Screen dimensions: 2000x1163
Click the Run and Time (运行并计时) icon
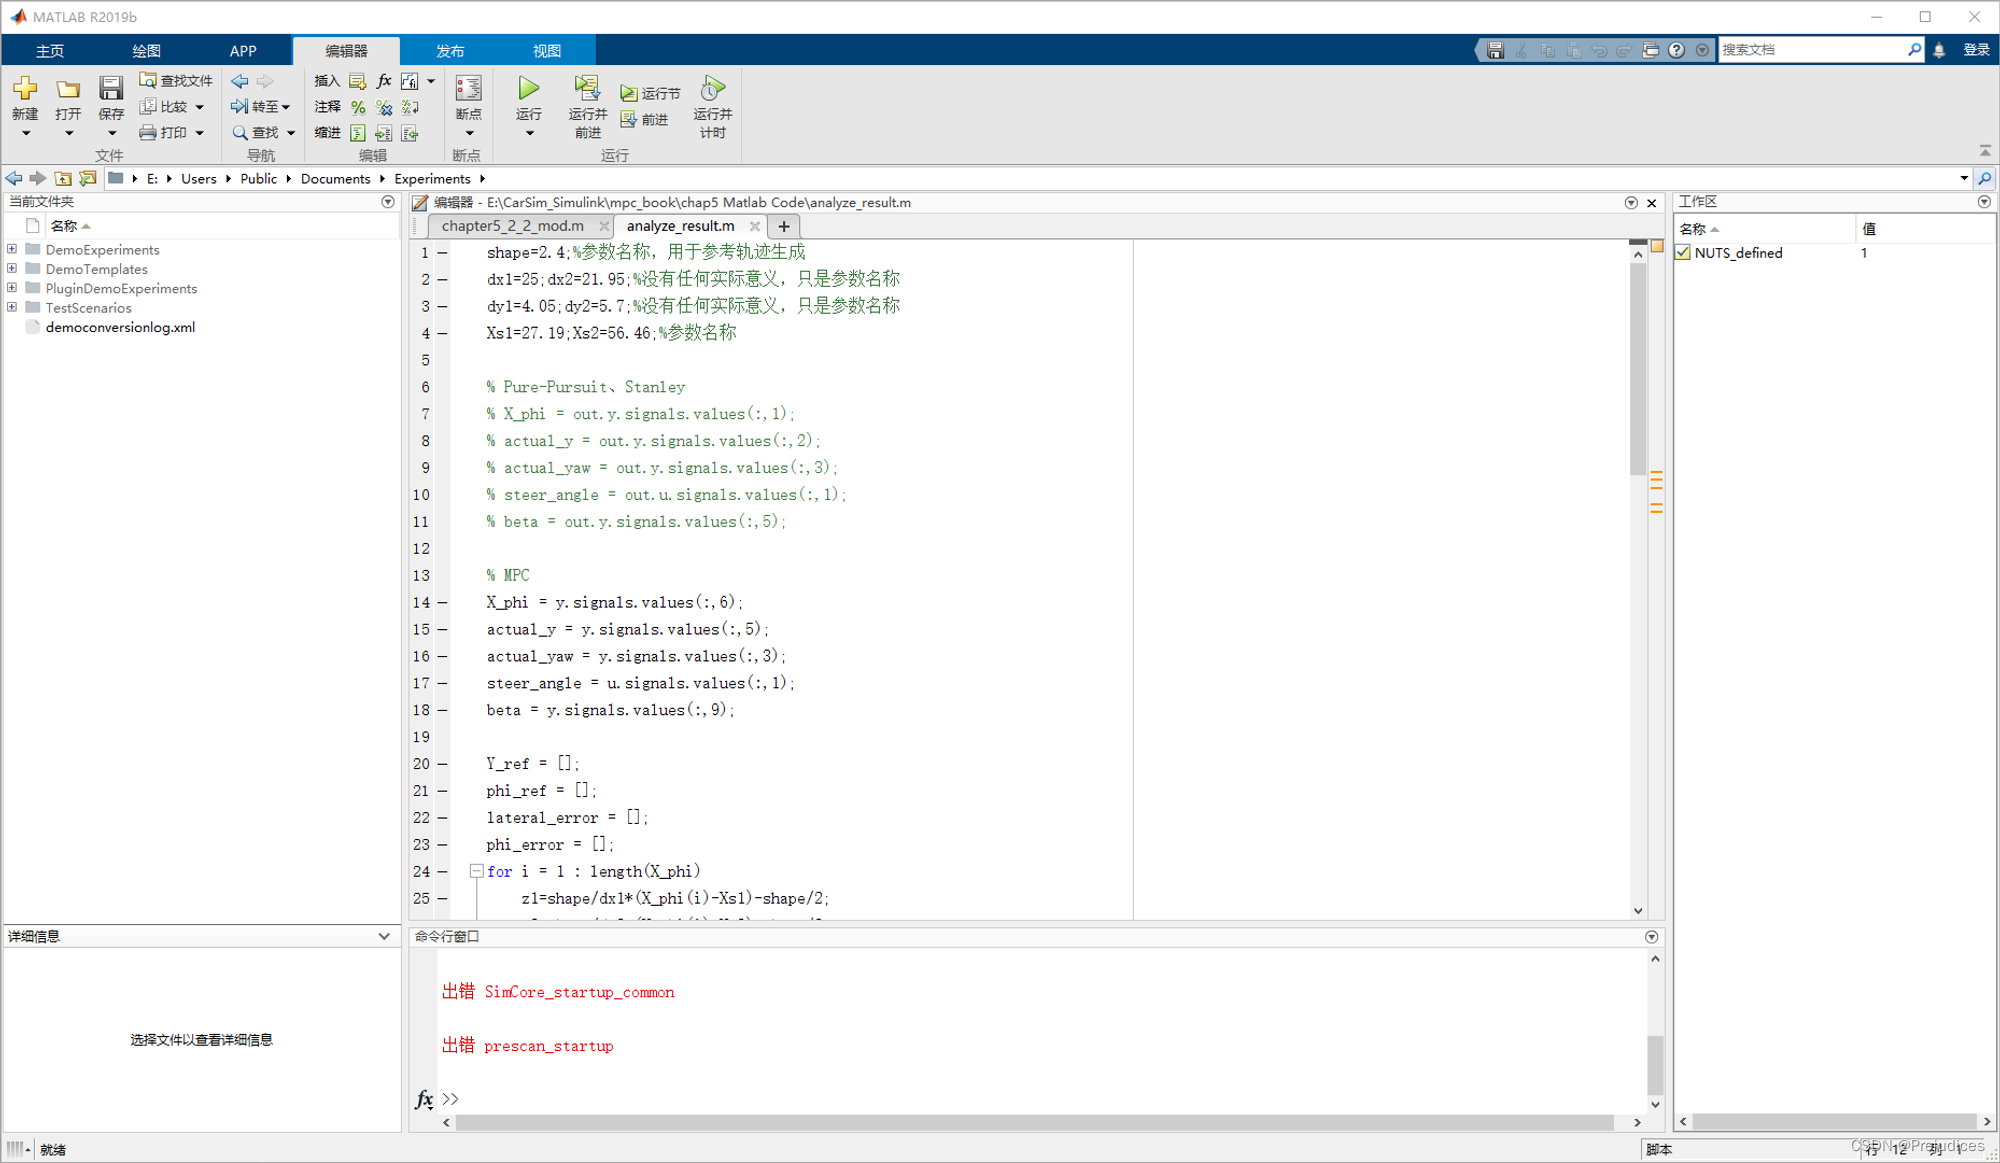click(712, 89)
